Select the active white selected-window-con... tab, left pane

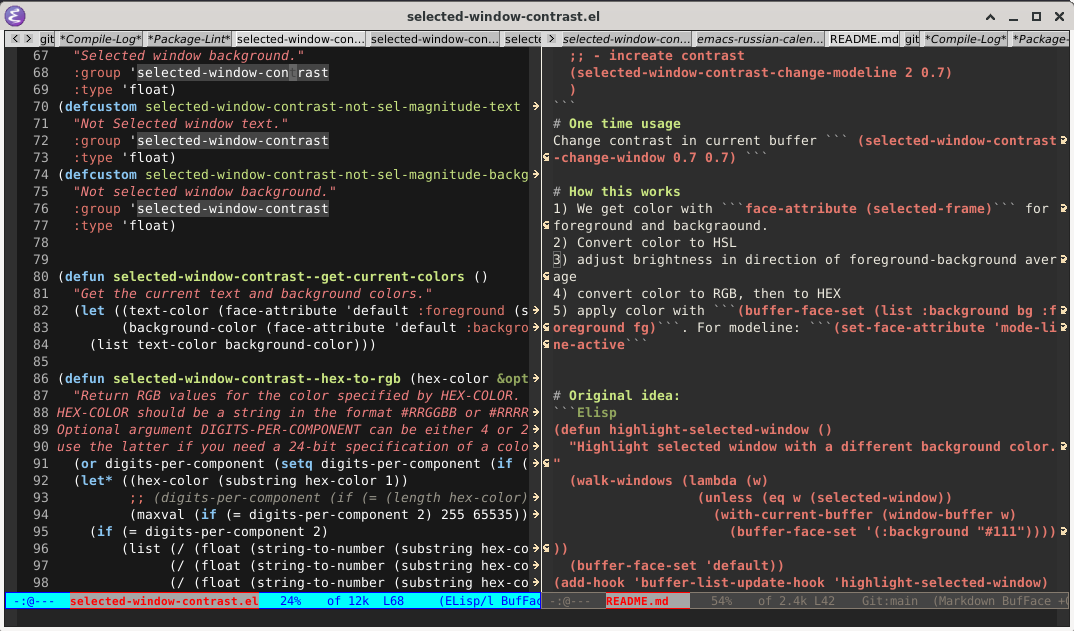[300, 39]
